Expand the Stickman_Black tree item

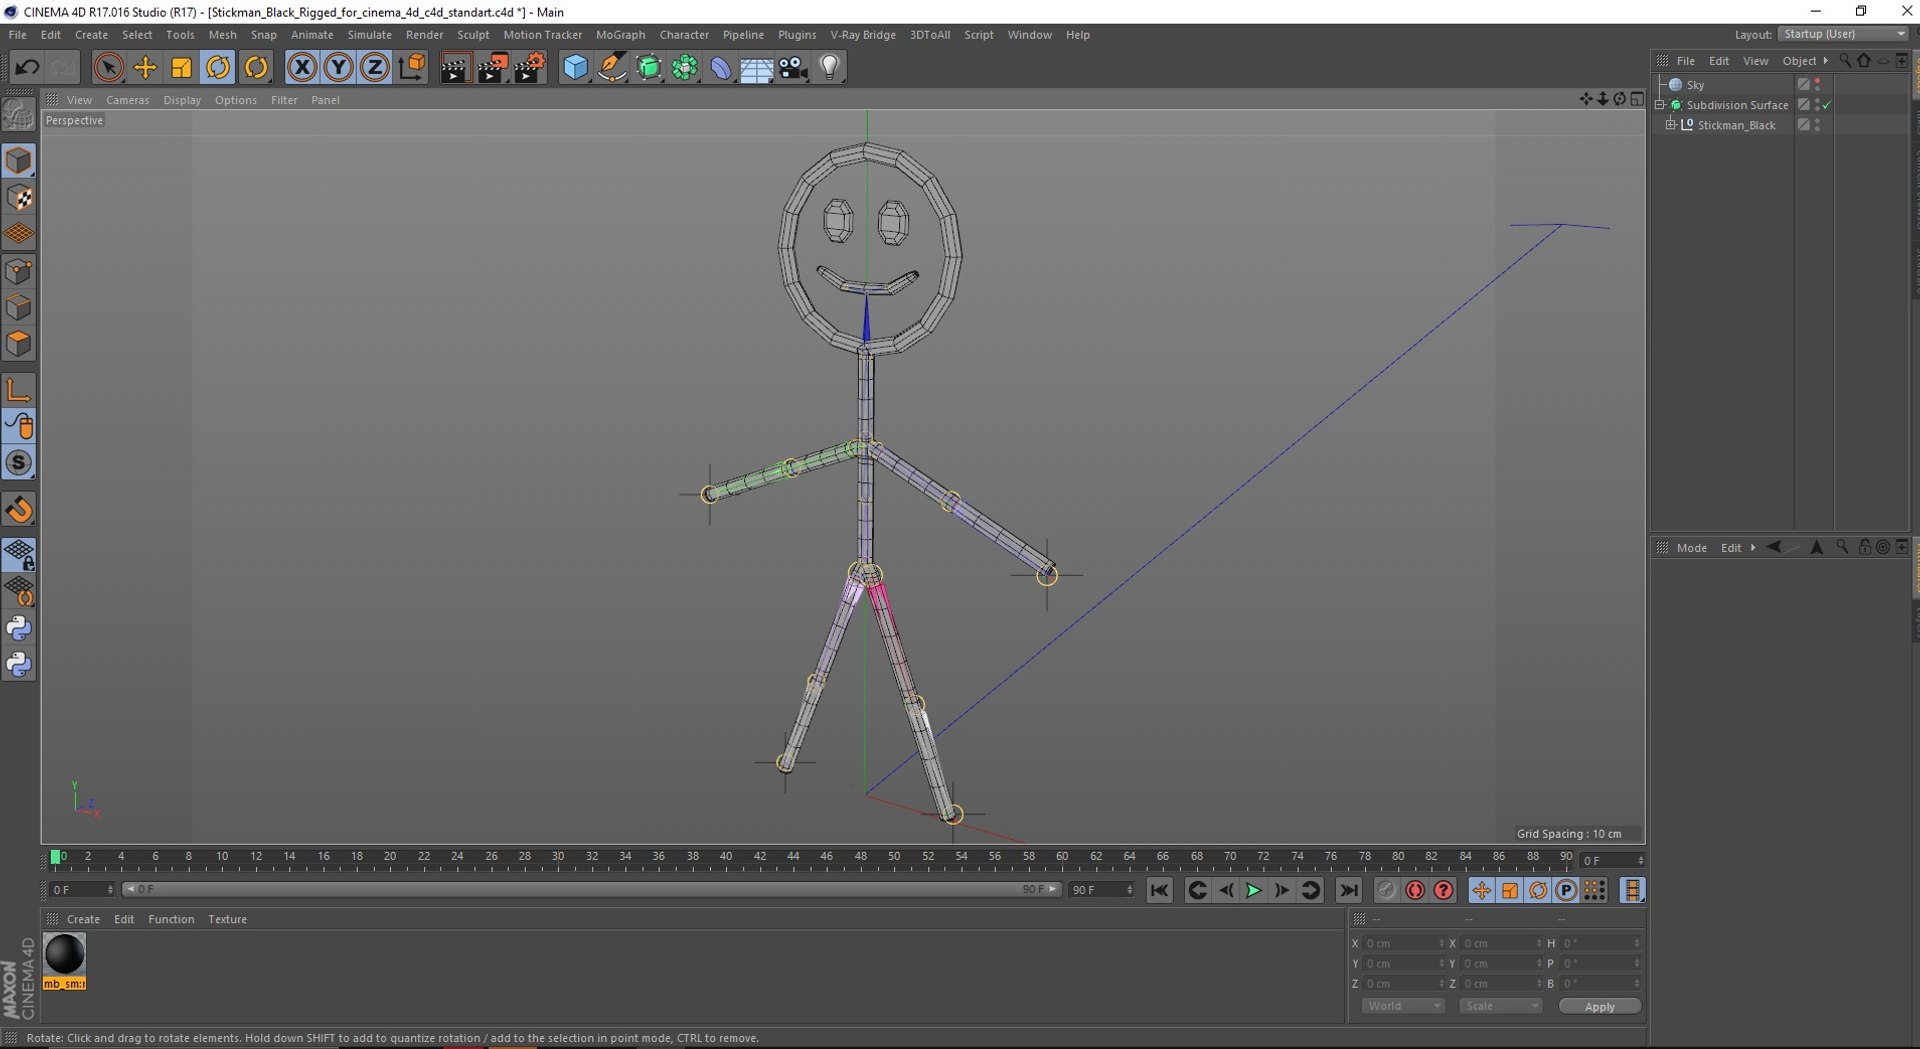(x=1670, y=125)
